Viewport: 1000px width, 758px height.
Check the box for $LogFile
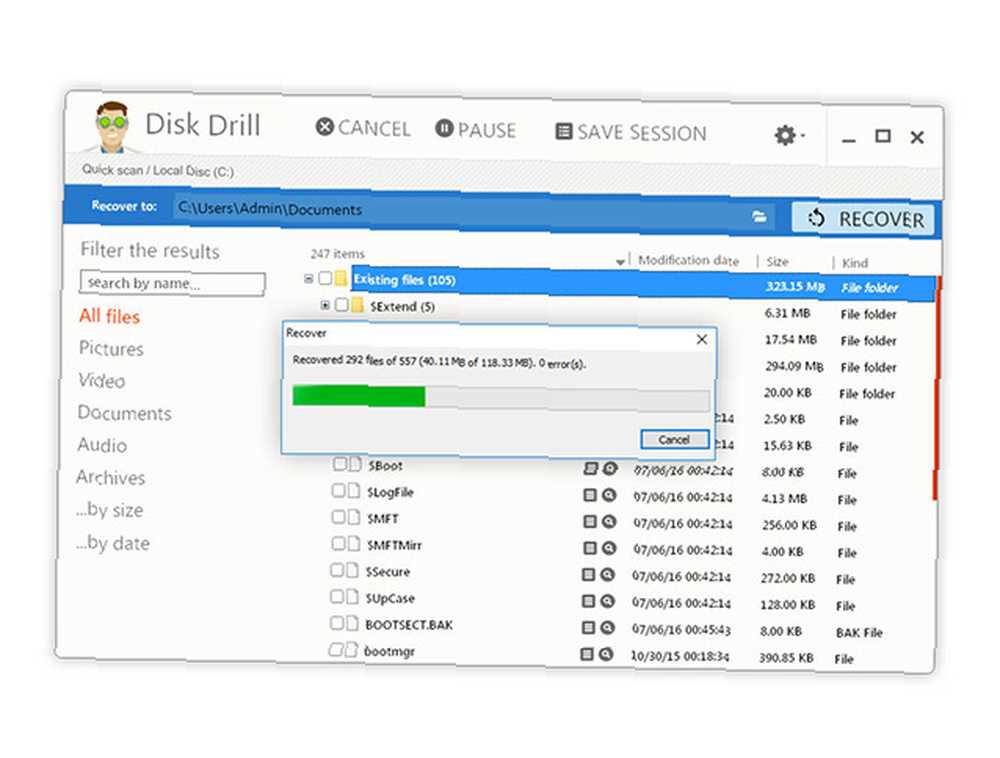coord(338,490)
